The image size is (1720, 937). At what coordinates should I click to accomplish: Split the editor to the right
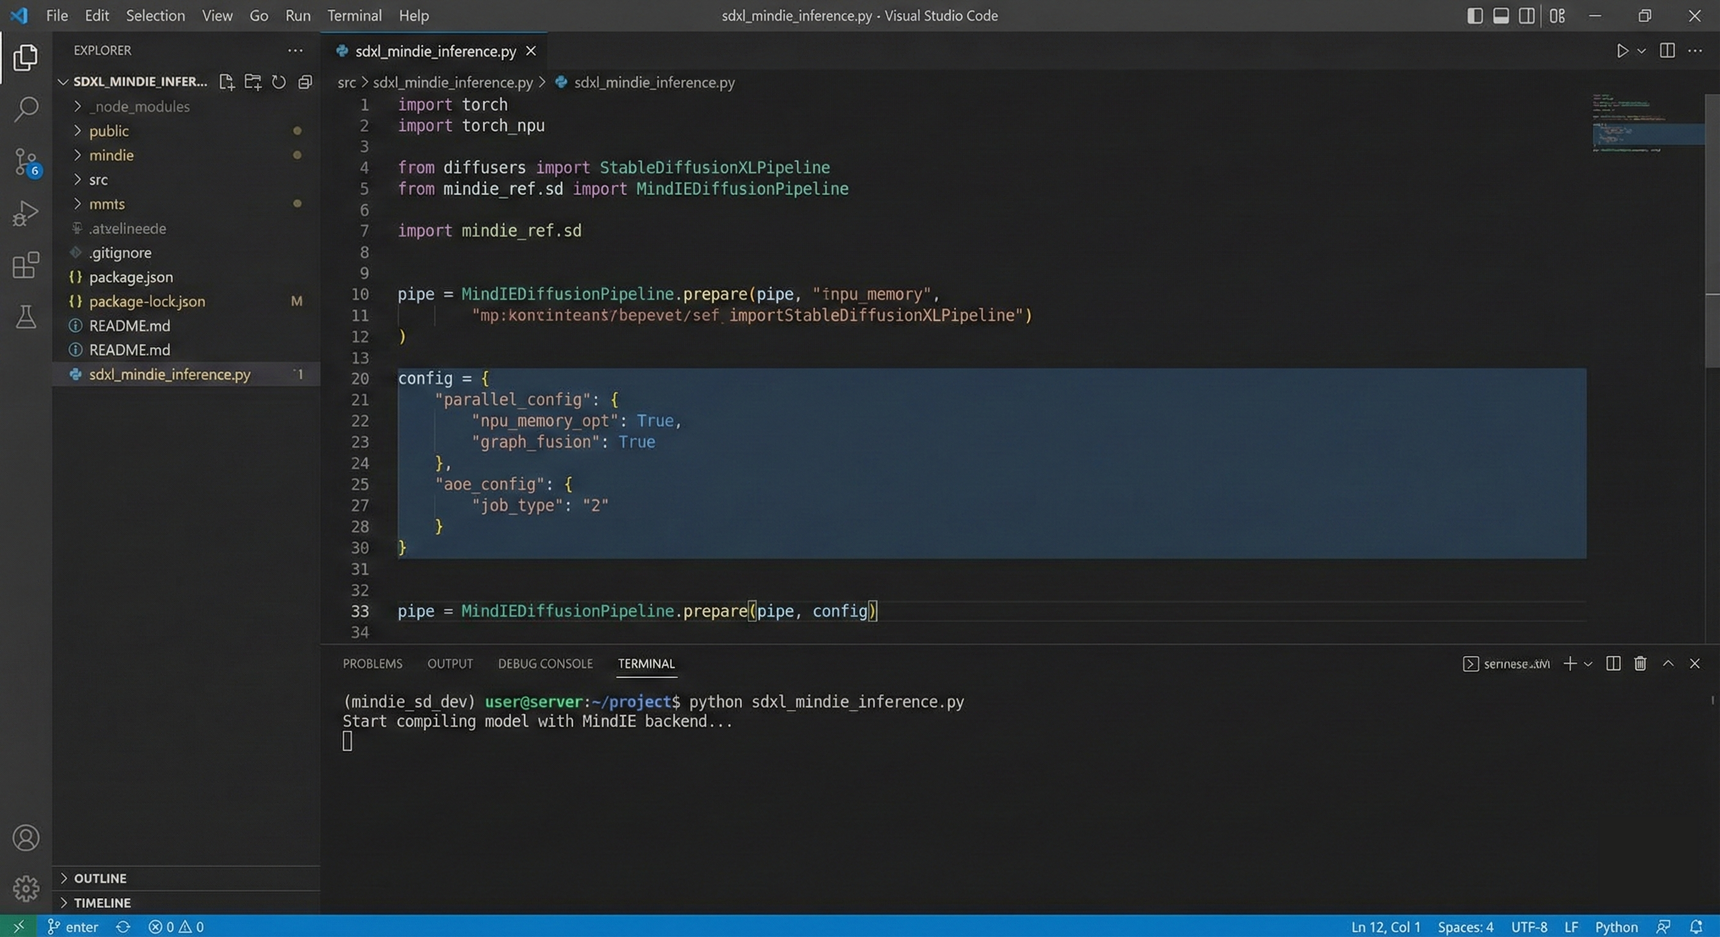pos(1667,51)
